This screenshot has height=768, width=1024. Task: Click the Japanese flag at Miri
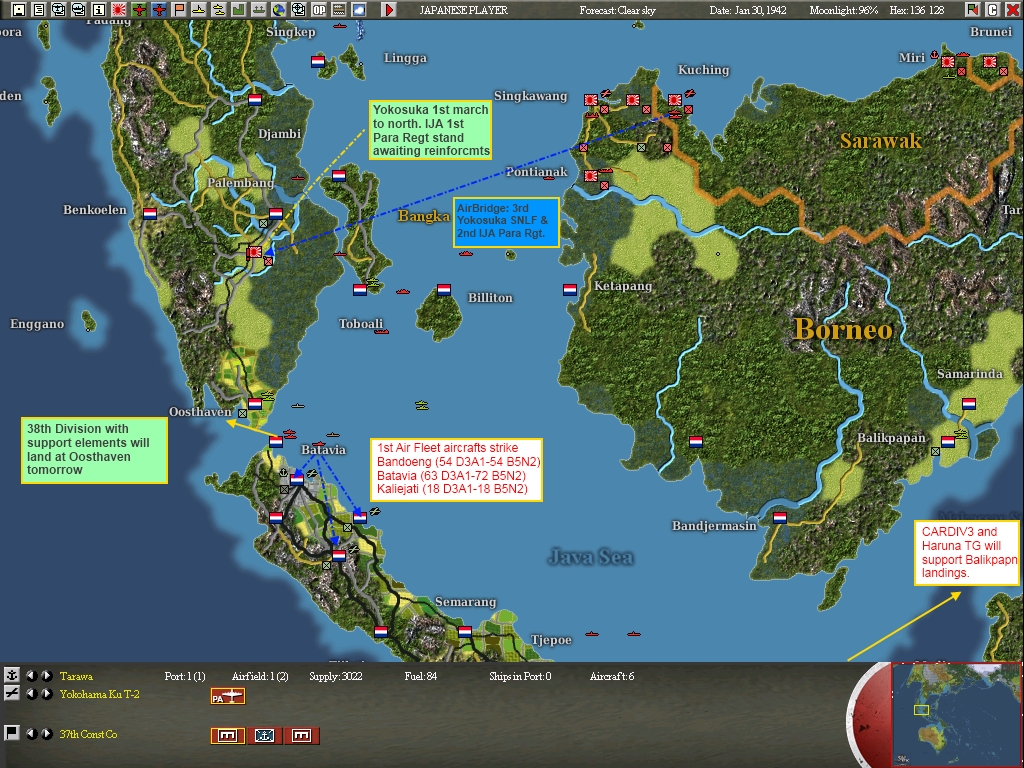948,62
